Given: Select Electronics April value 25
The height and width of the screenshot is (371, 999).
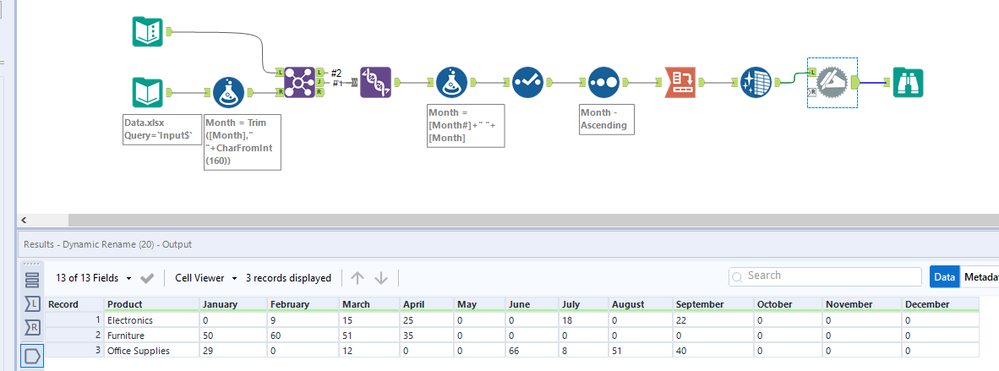Looking at the screenshot, I should coord(427,320).
